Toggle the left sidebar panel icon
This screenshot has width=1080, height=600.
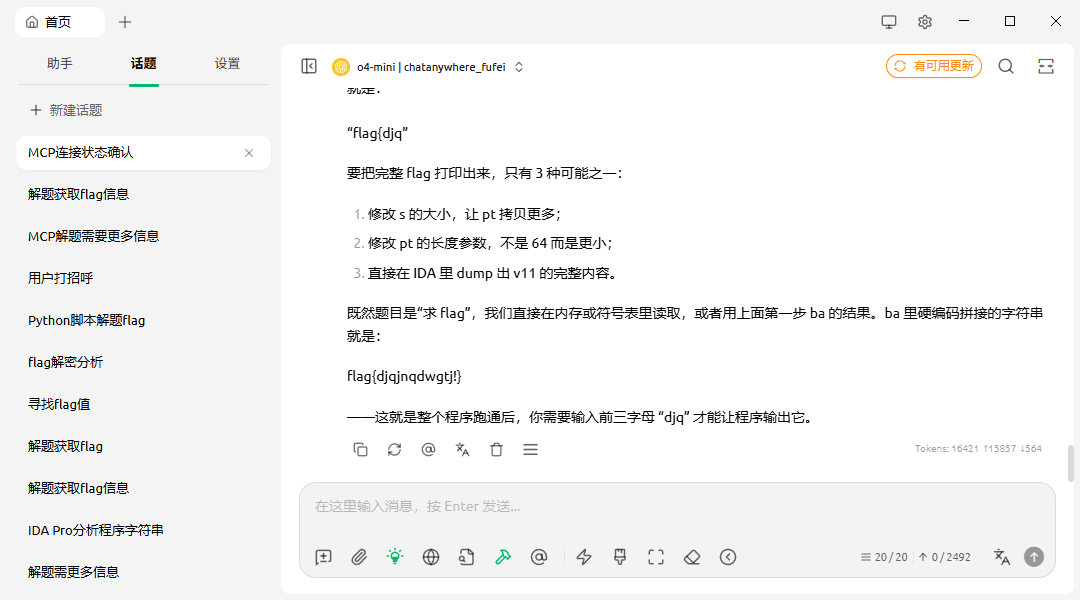coord(309,66)
